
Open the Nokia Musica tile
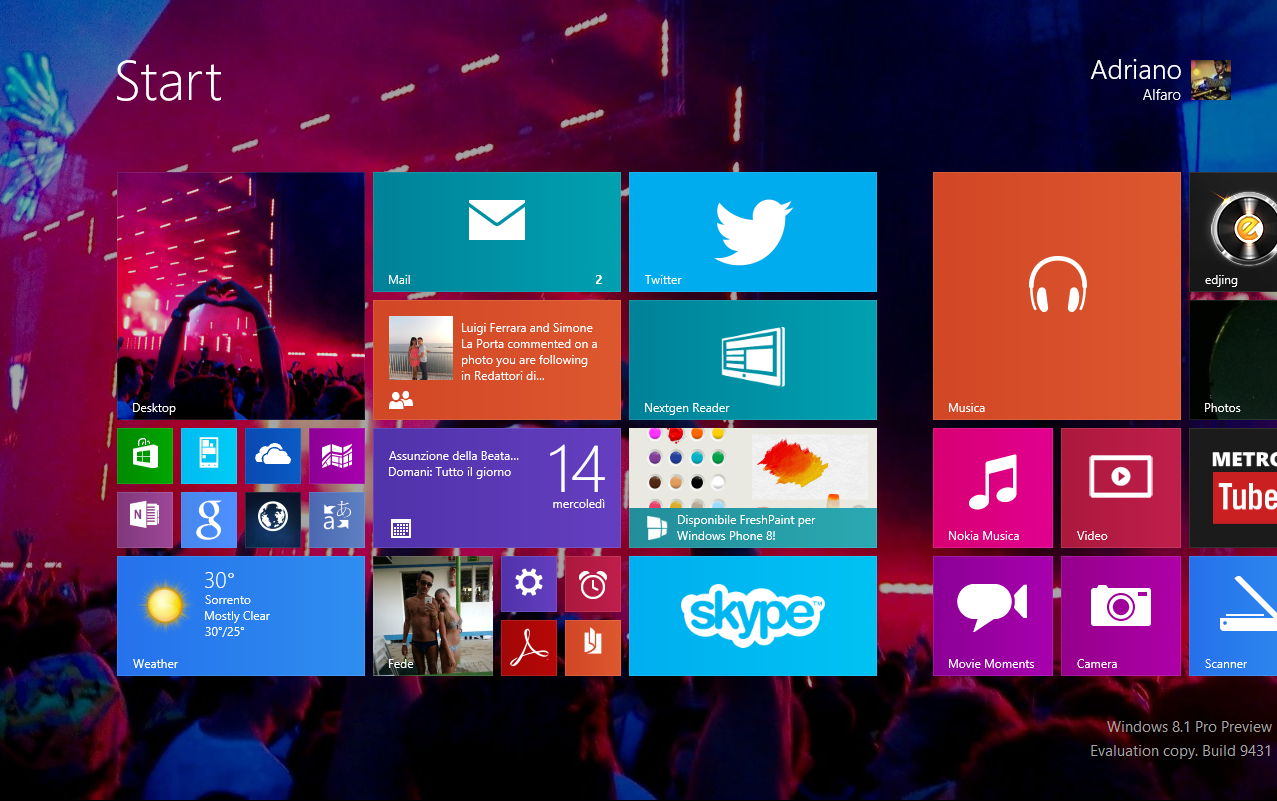coord(993,488)
